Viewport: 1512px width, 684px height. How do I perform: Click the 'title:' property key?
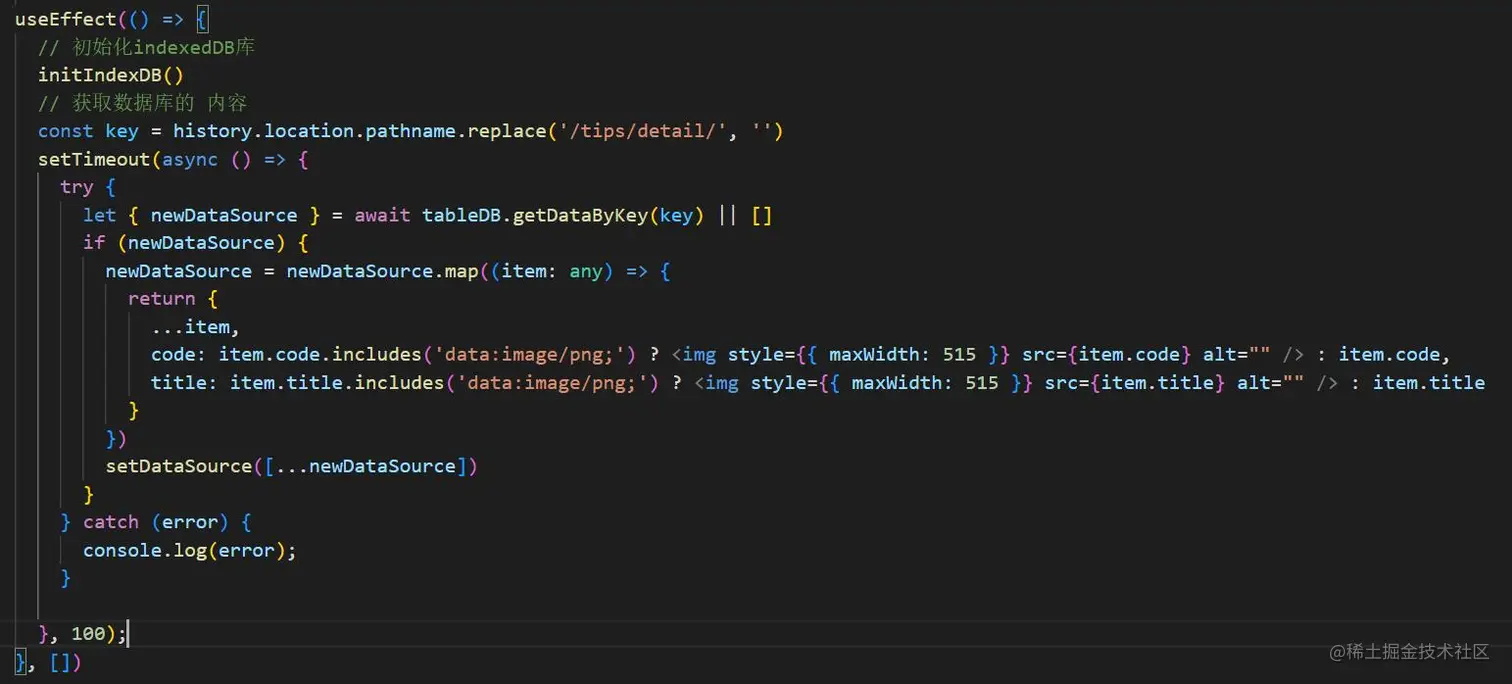[185, 382]
